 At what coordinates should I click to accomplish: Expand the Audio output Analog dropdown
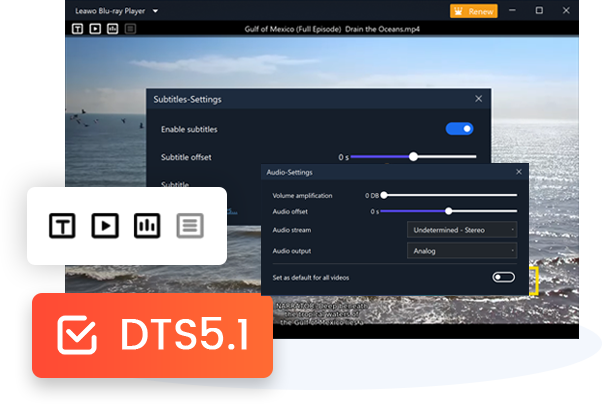coord(462,251)
